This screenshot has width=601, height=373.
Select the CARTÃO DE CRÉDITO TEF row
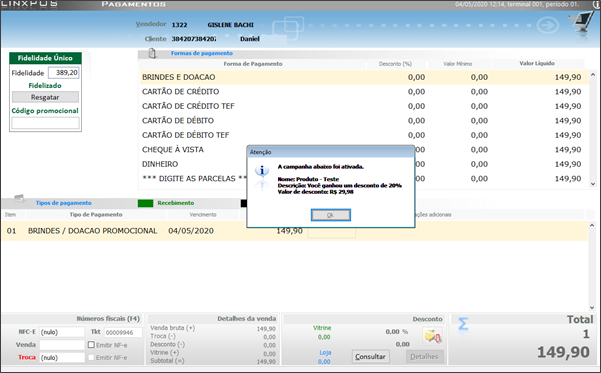point(362,106)
